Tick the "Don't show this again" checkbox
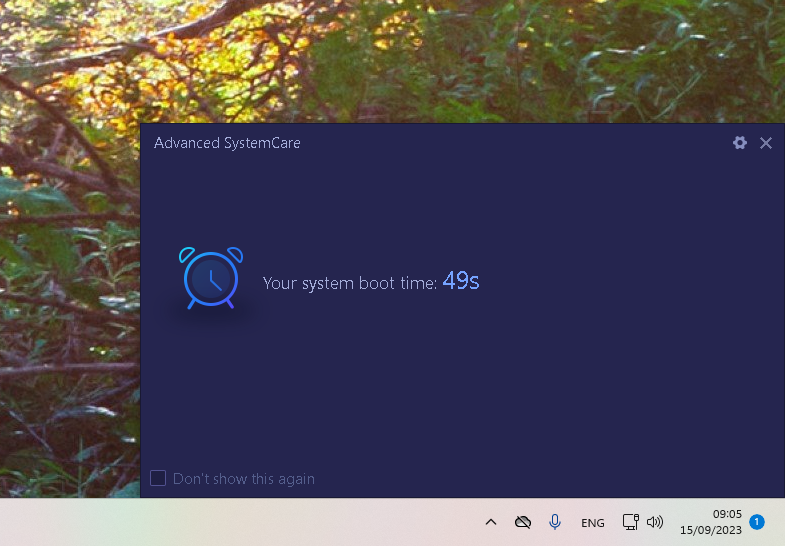 [158, 478]
